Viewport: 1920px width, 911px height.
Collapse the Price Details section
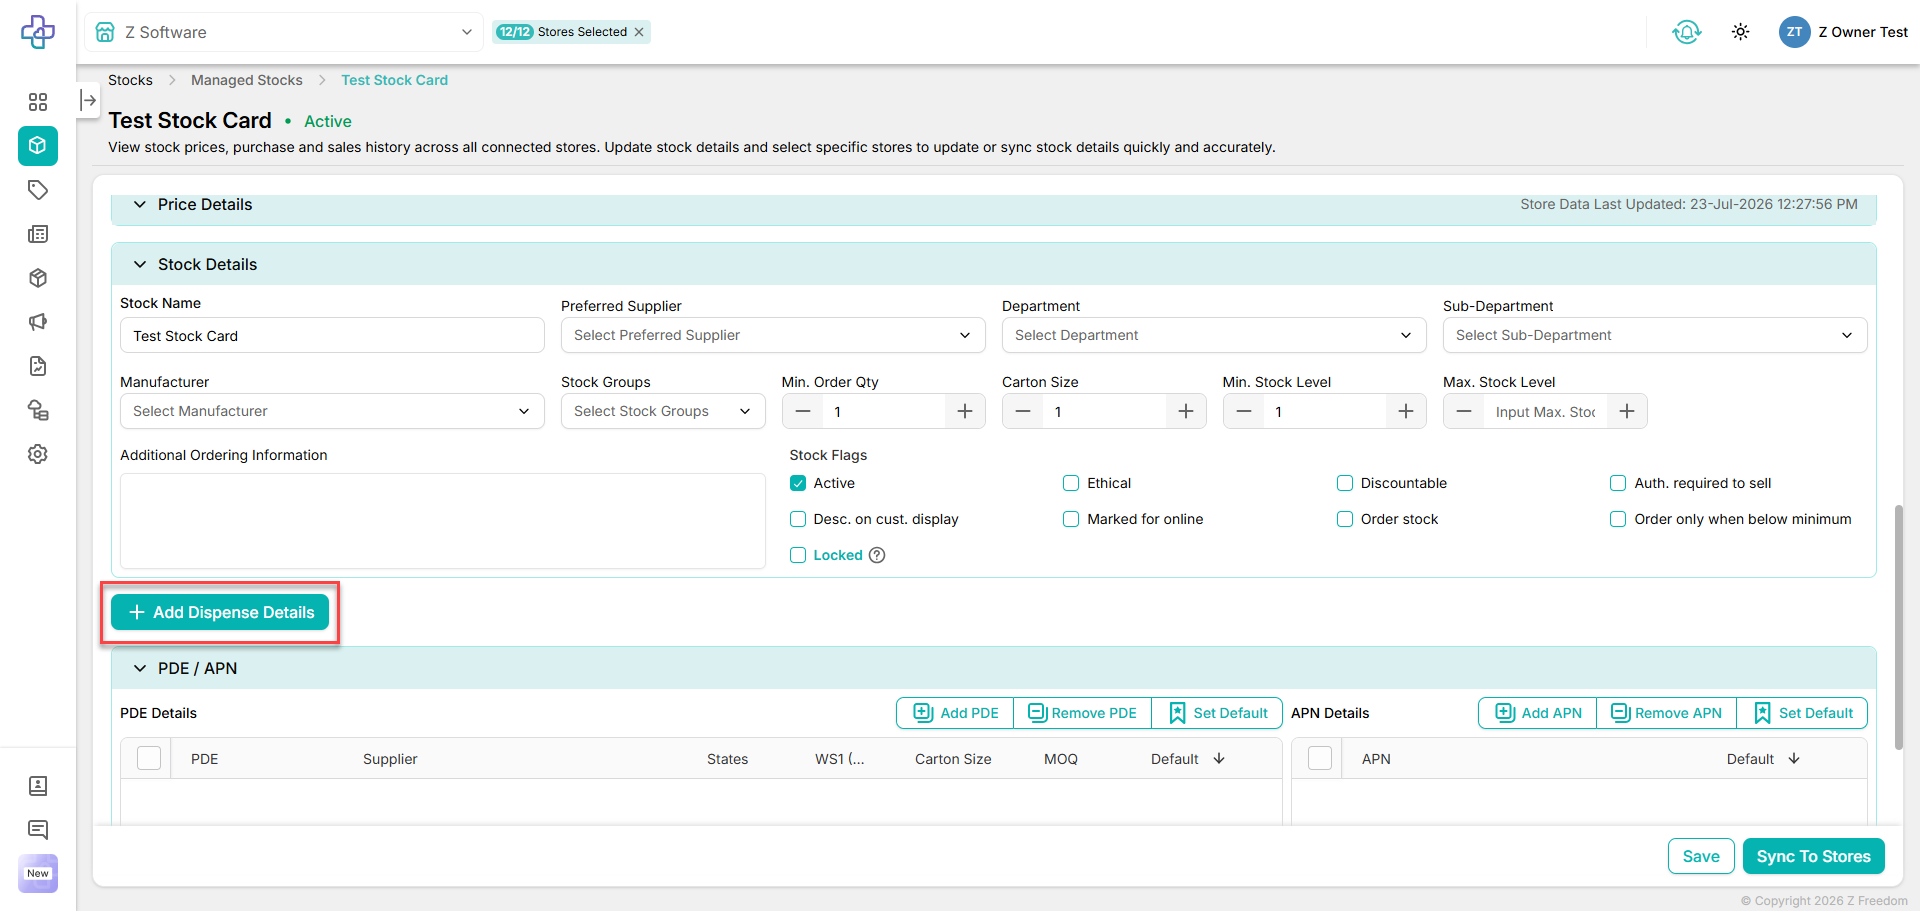(x=140, y=204)
